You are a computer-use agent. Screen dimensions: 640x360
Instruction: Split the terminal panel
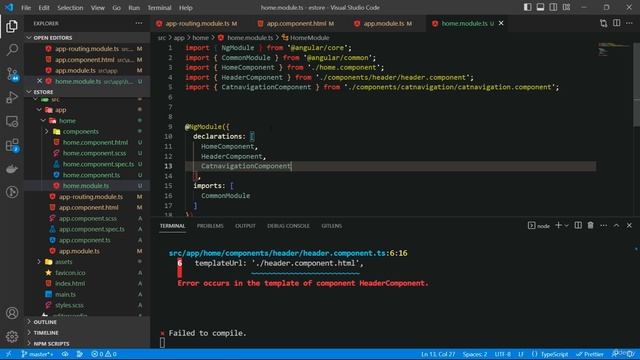point(578,225)
